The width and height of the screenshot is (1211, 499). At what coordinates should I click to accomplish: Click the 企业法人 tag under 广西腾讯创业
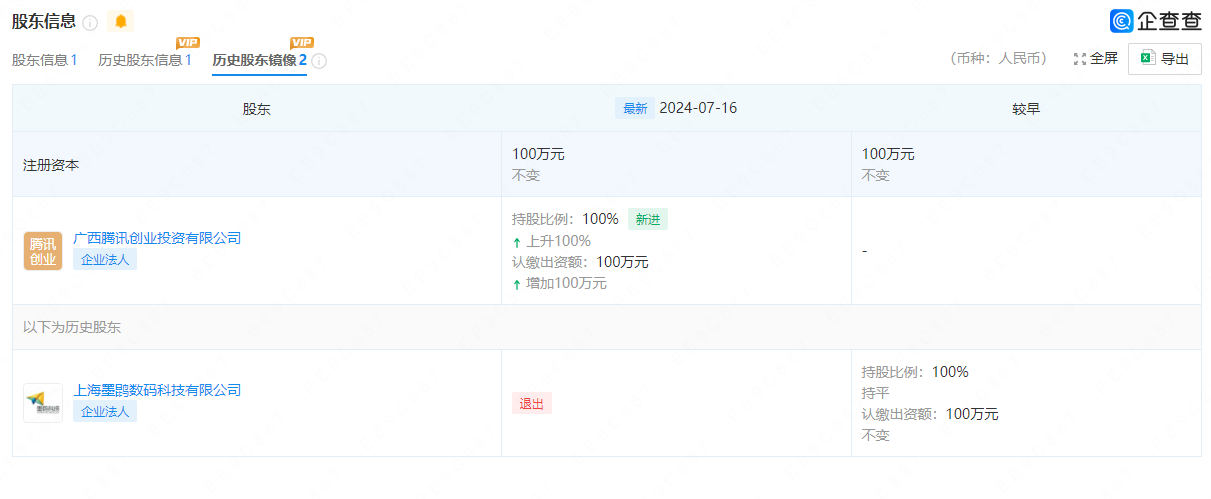tap(105, 259)
